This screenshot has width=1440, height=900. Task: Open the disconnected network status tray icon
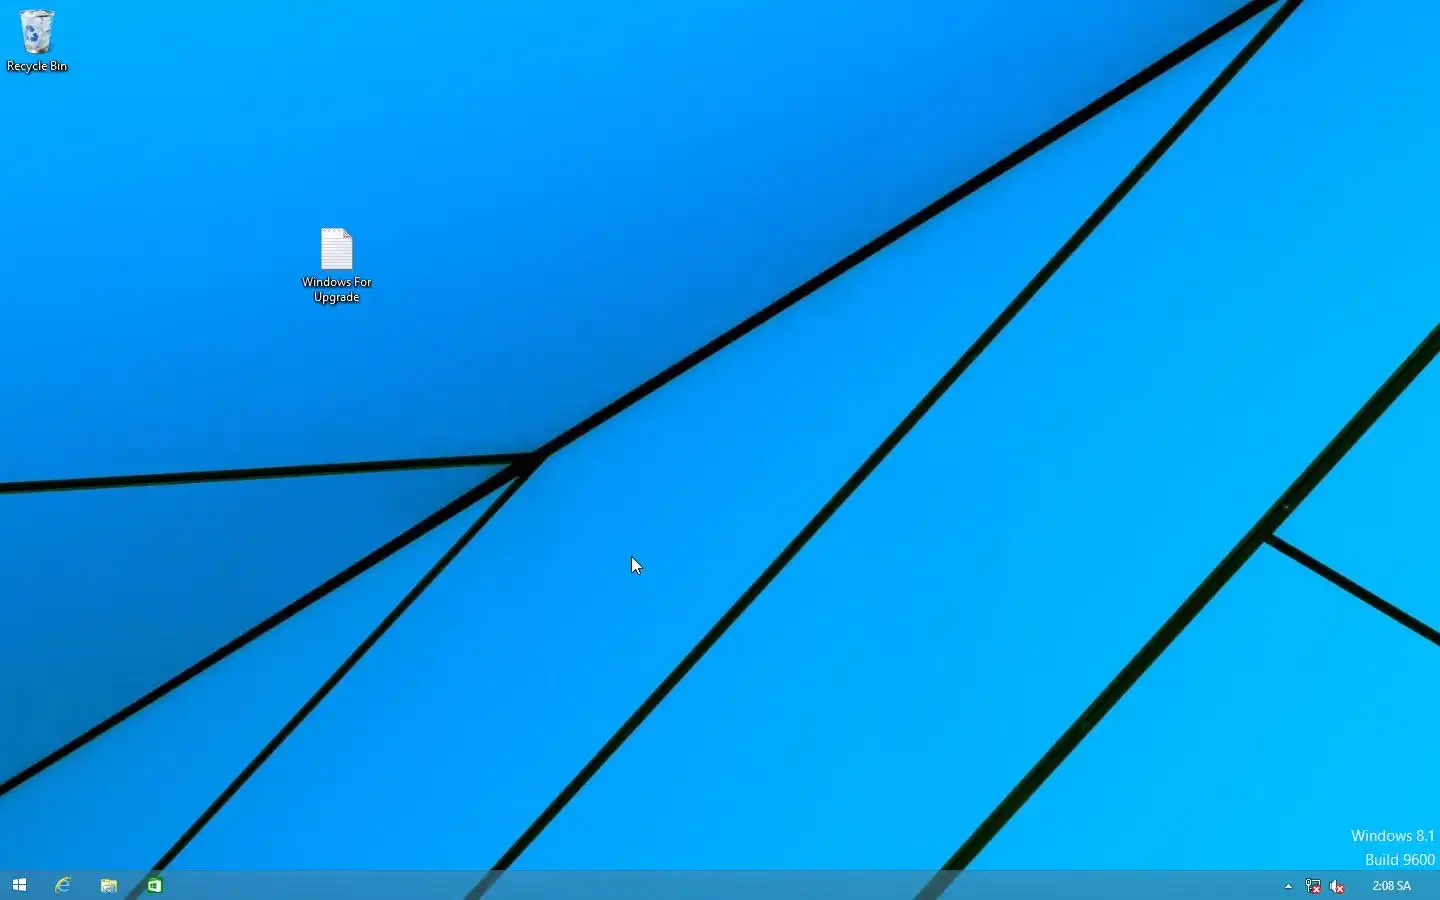coord(1313,886)
